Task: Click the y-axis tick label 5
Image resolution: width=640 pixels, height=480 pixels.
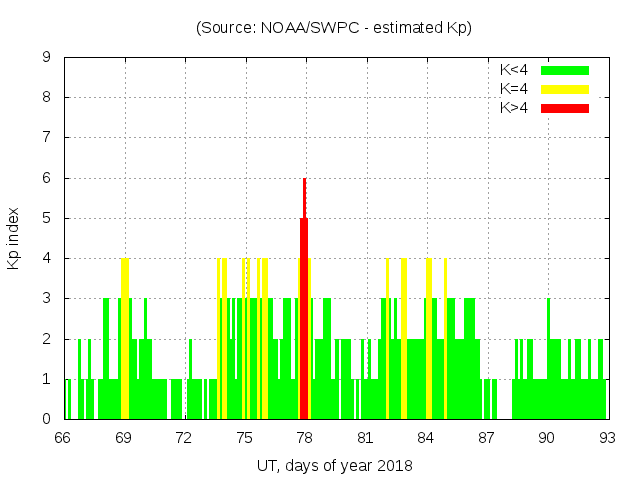Action: pos(47,218)
